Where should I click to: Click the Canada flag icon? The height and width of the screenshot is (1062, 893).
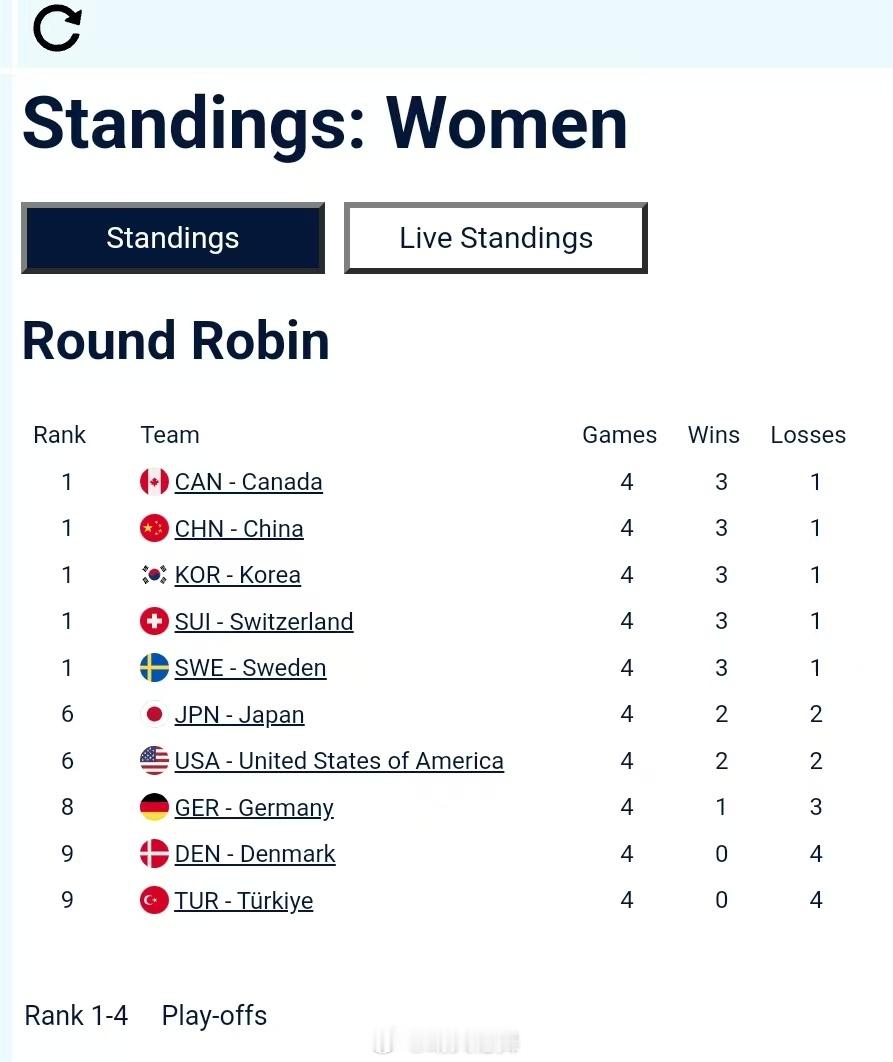(154, 482)
